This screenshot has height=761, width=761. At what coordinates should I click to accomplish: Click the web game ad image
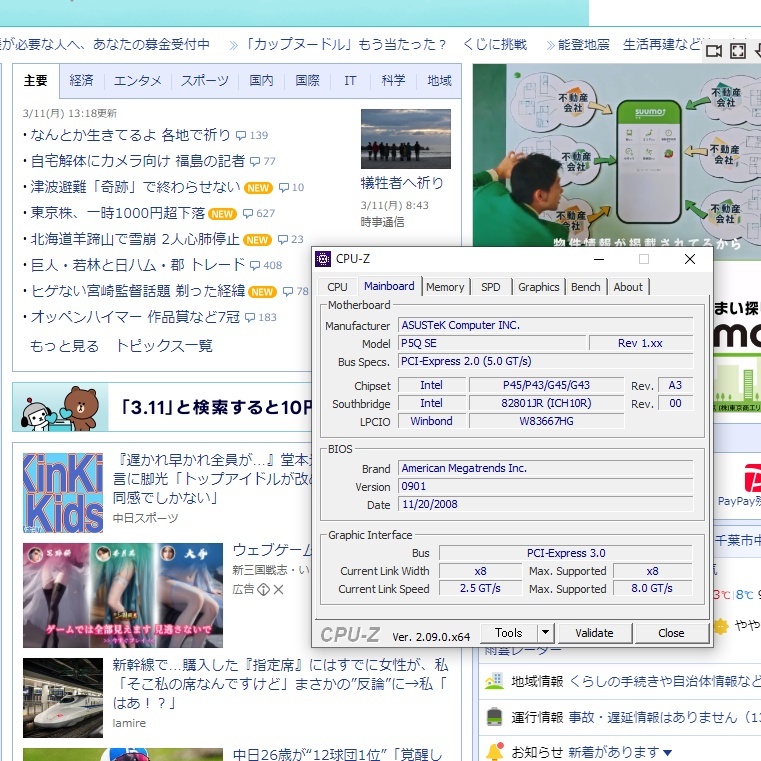click(123, 595)
